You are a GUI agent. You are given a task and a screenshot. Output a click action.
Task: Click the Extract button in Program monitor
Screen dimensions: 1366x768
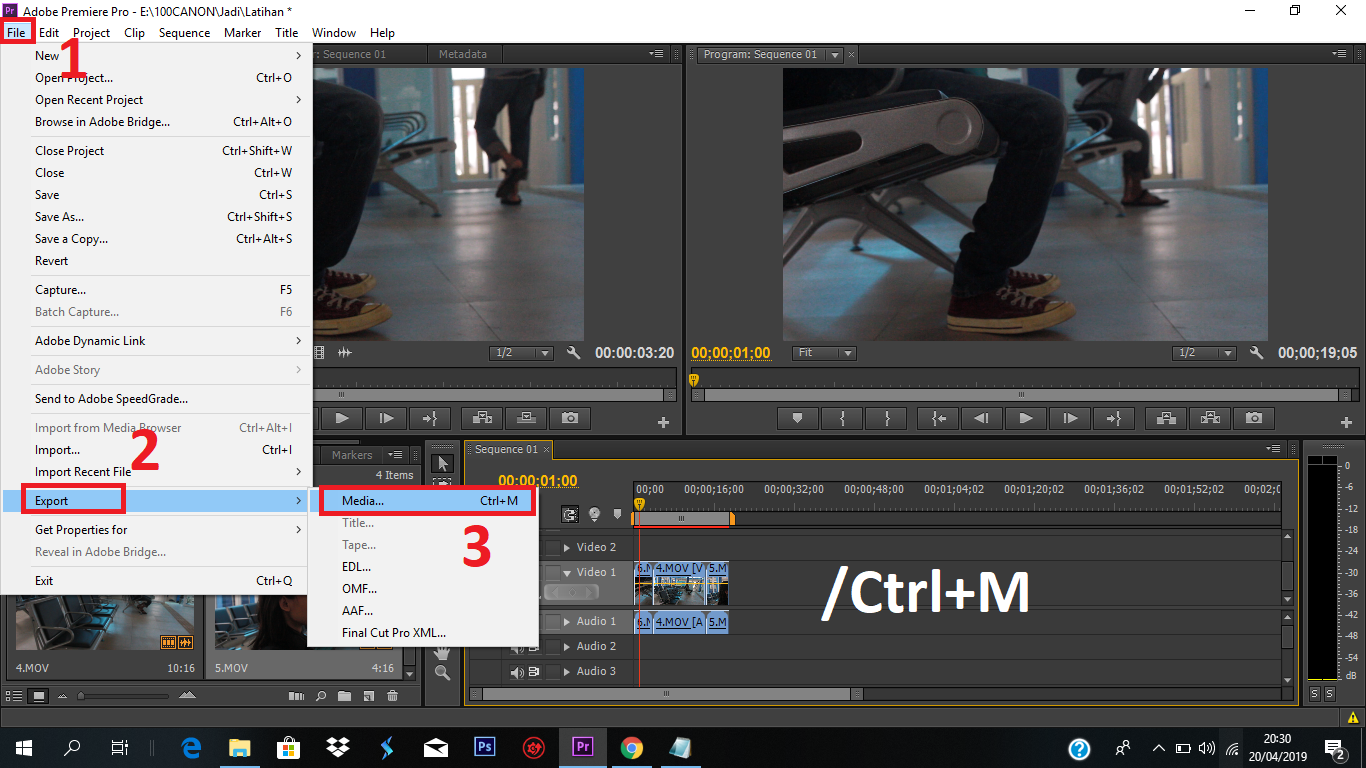1209,419
